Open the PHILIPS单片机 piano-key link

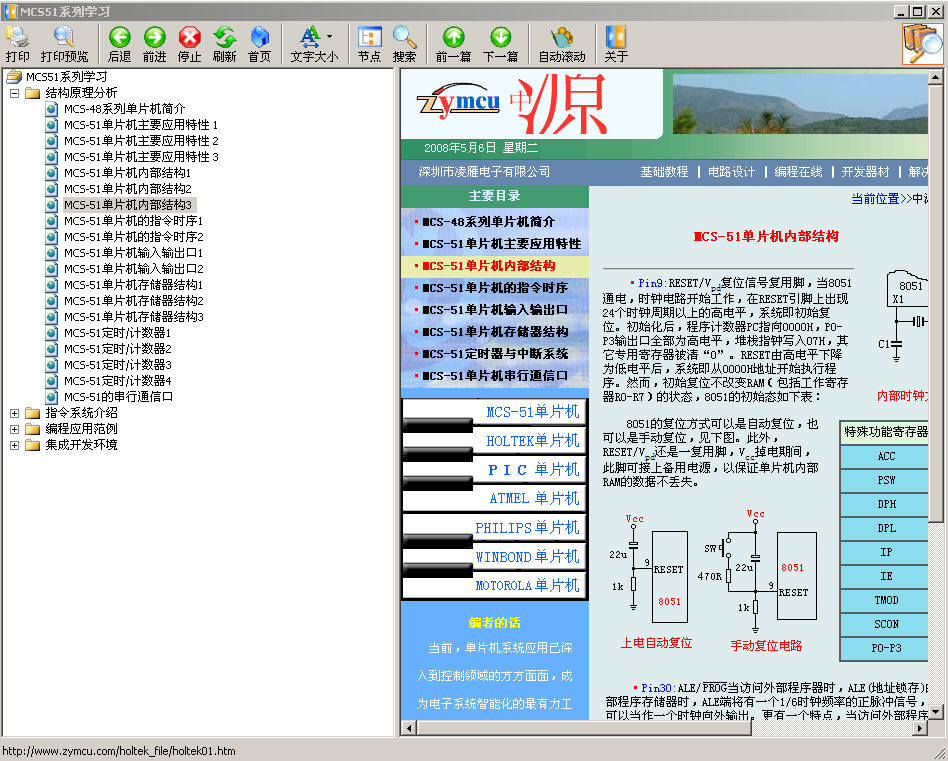tap(527, 528)
